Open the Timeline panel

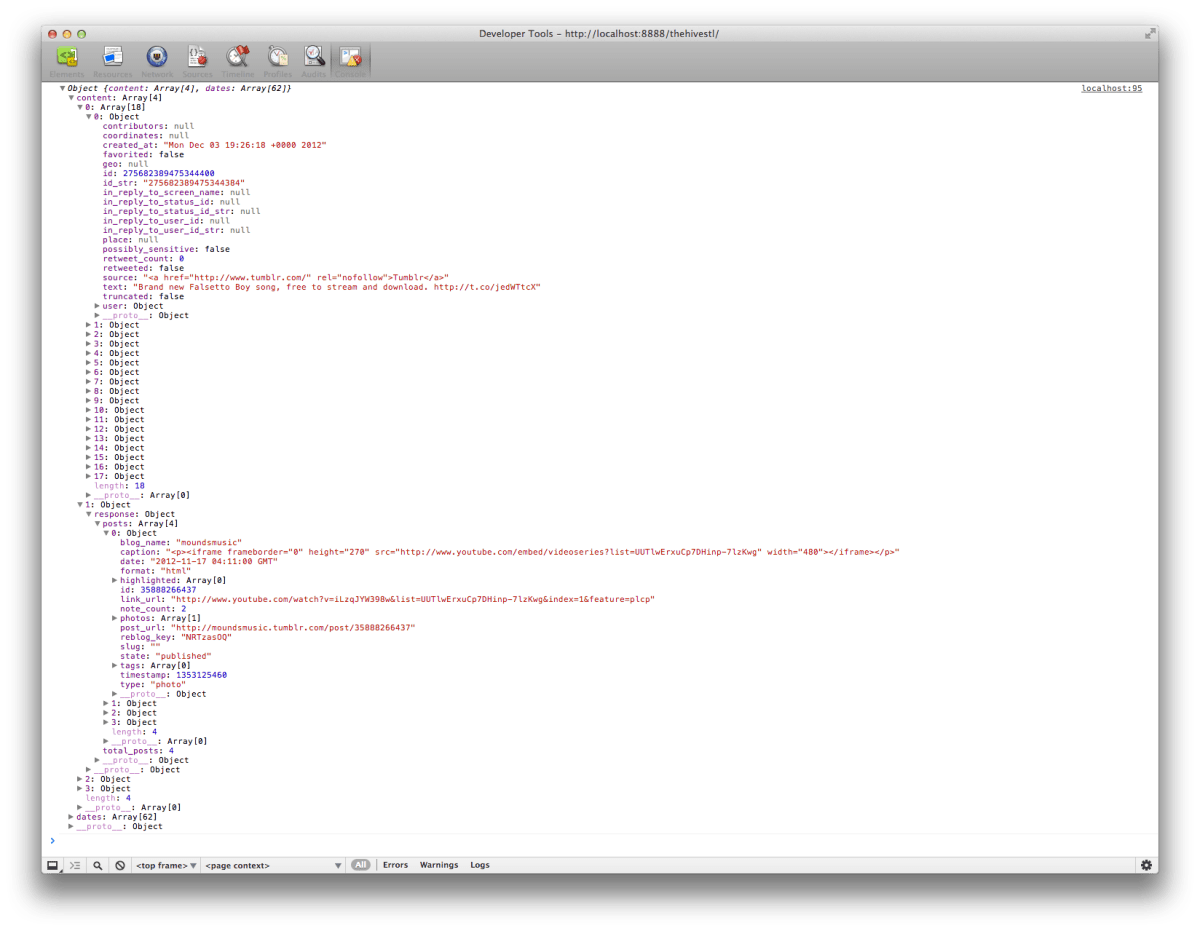[x=238, y=61]
